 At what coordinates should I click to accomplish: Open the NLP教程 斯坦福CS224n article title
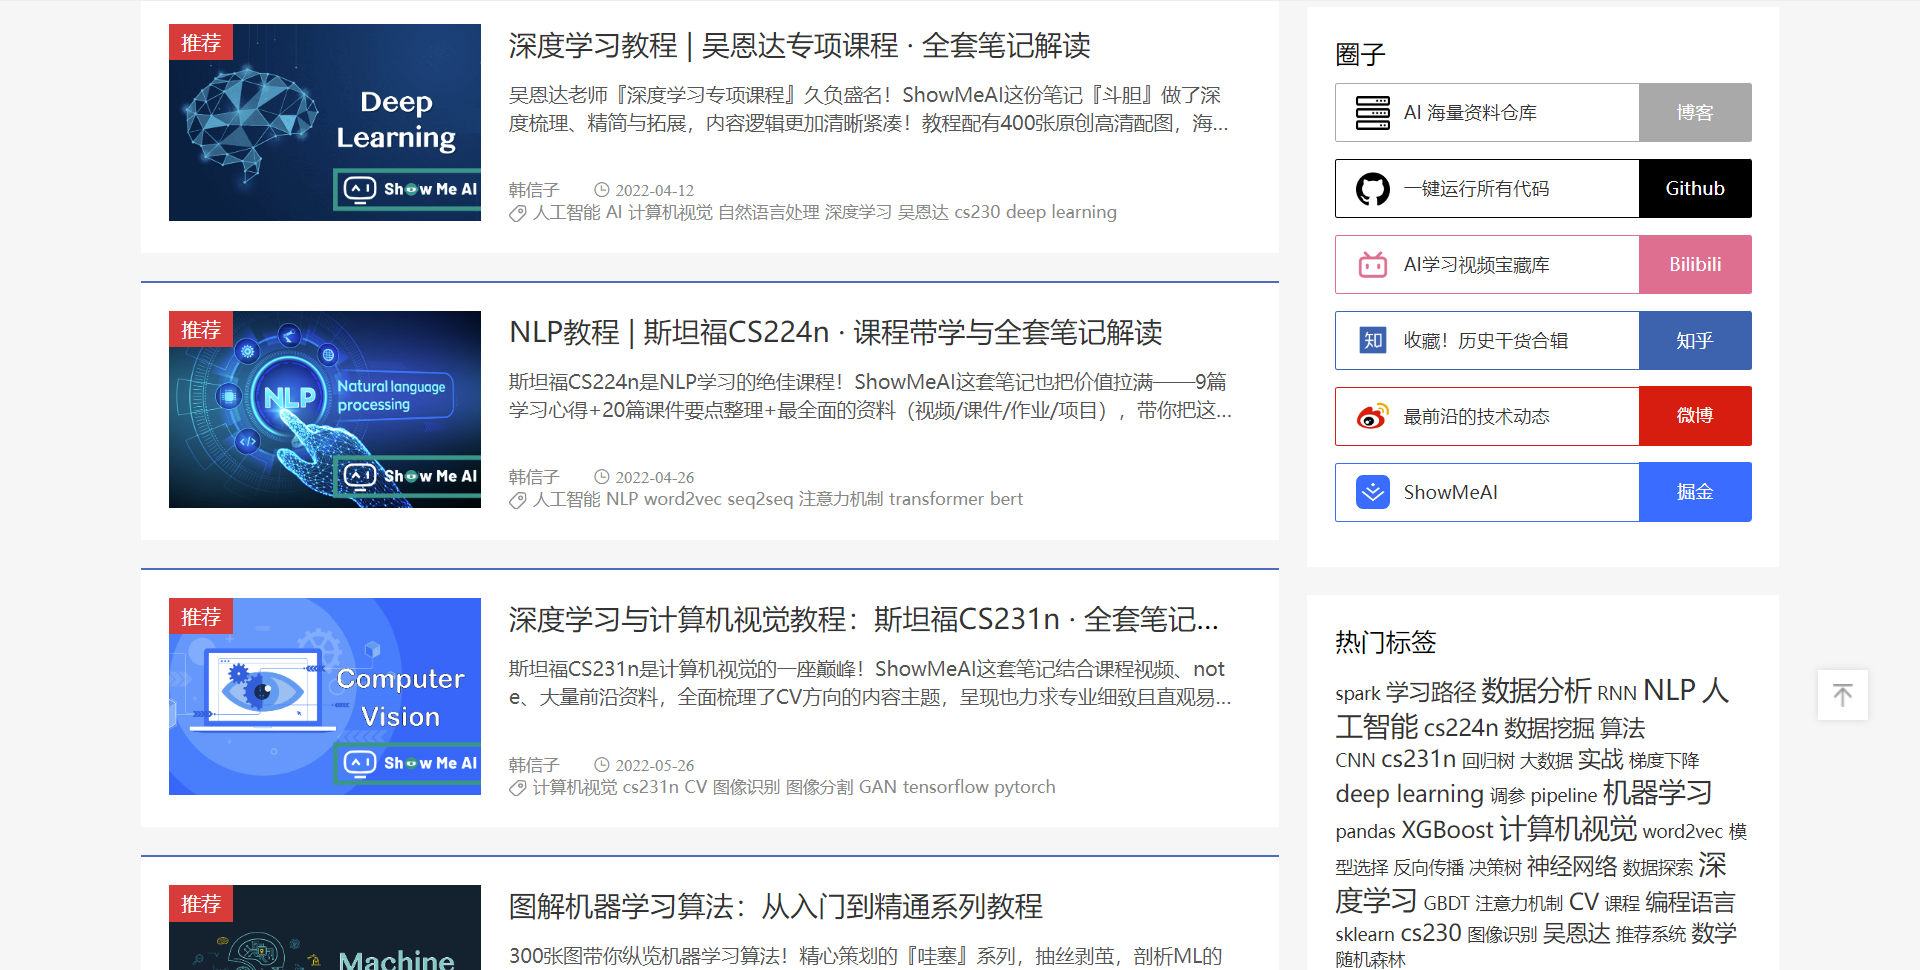[x=835, y=333]
